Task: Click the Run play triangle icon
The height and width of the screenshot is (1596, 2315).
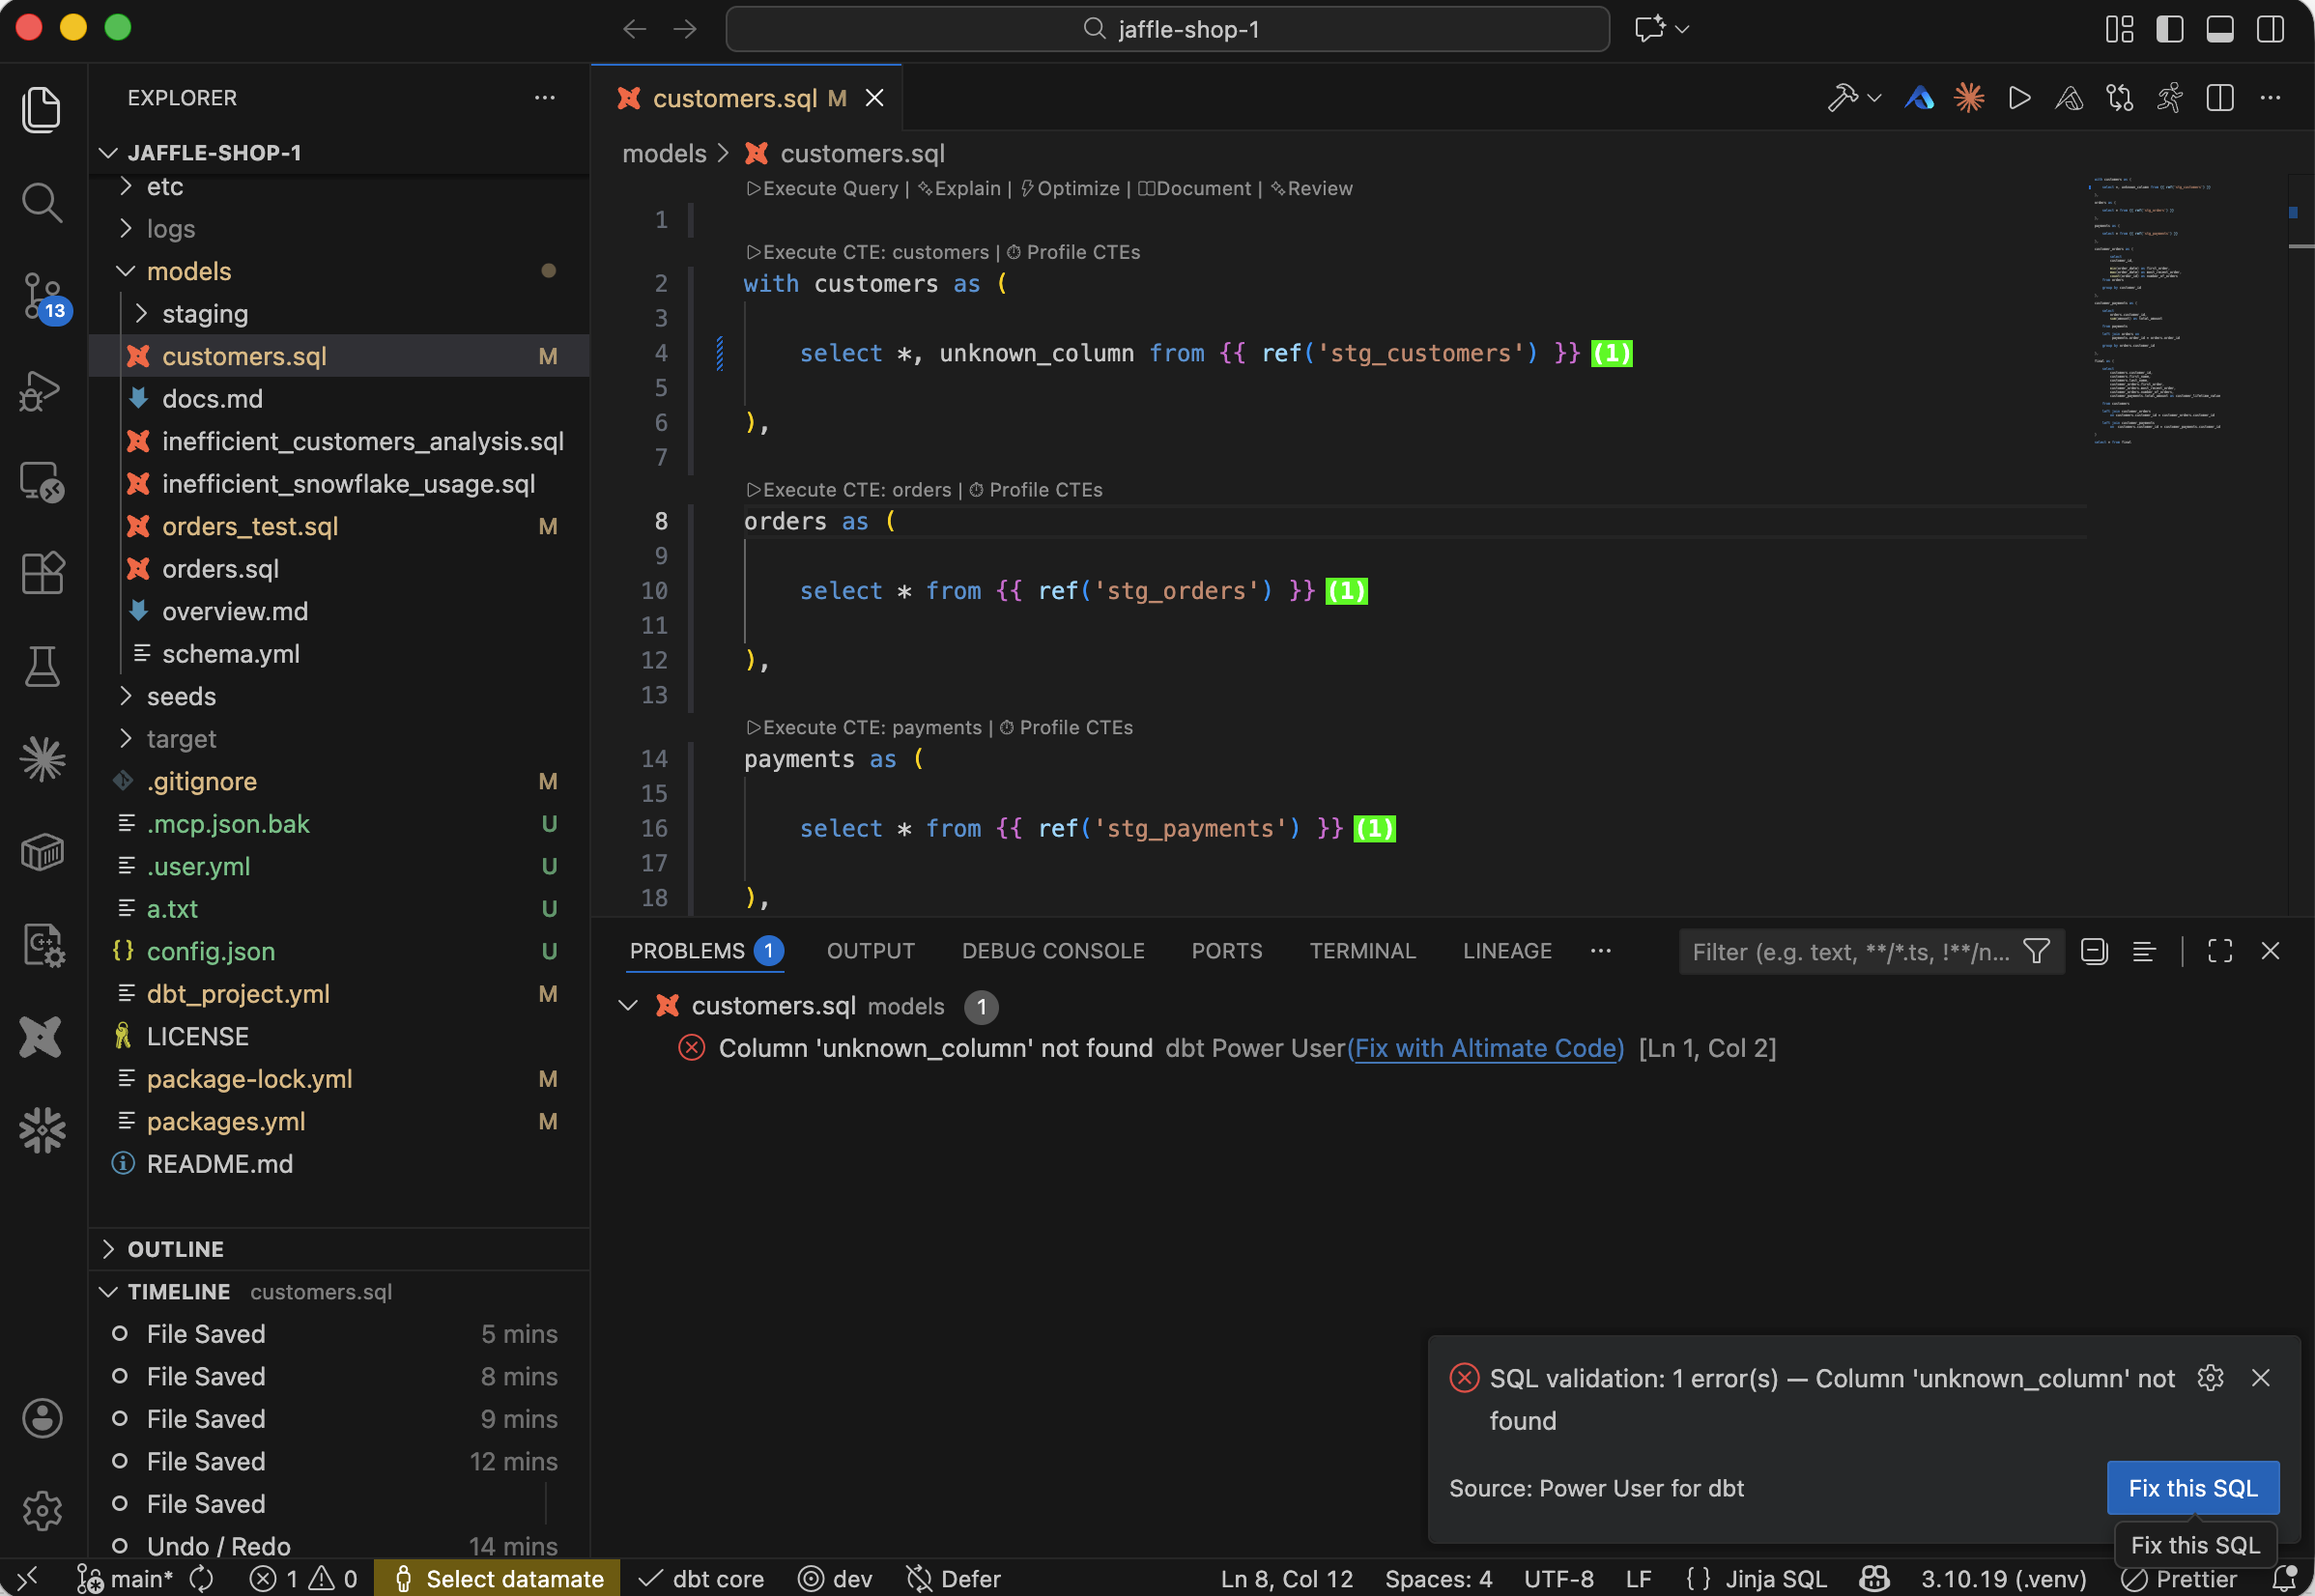Action: pos(2019,98)
